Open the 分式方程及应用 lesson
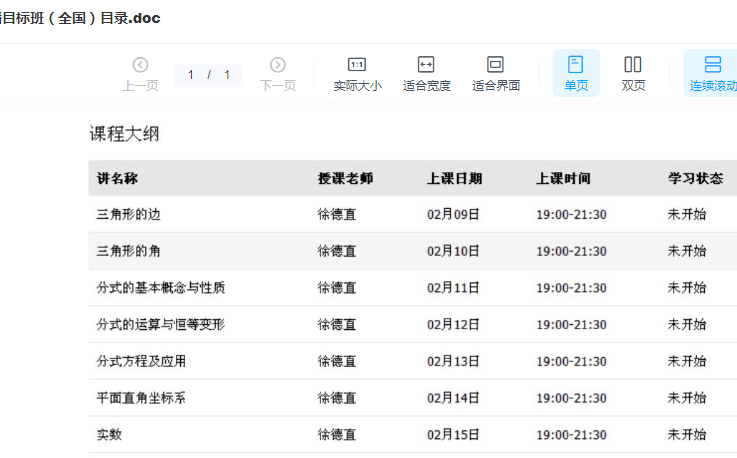 tap(141, 361)
